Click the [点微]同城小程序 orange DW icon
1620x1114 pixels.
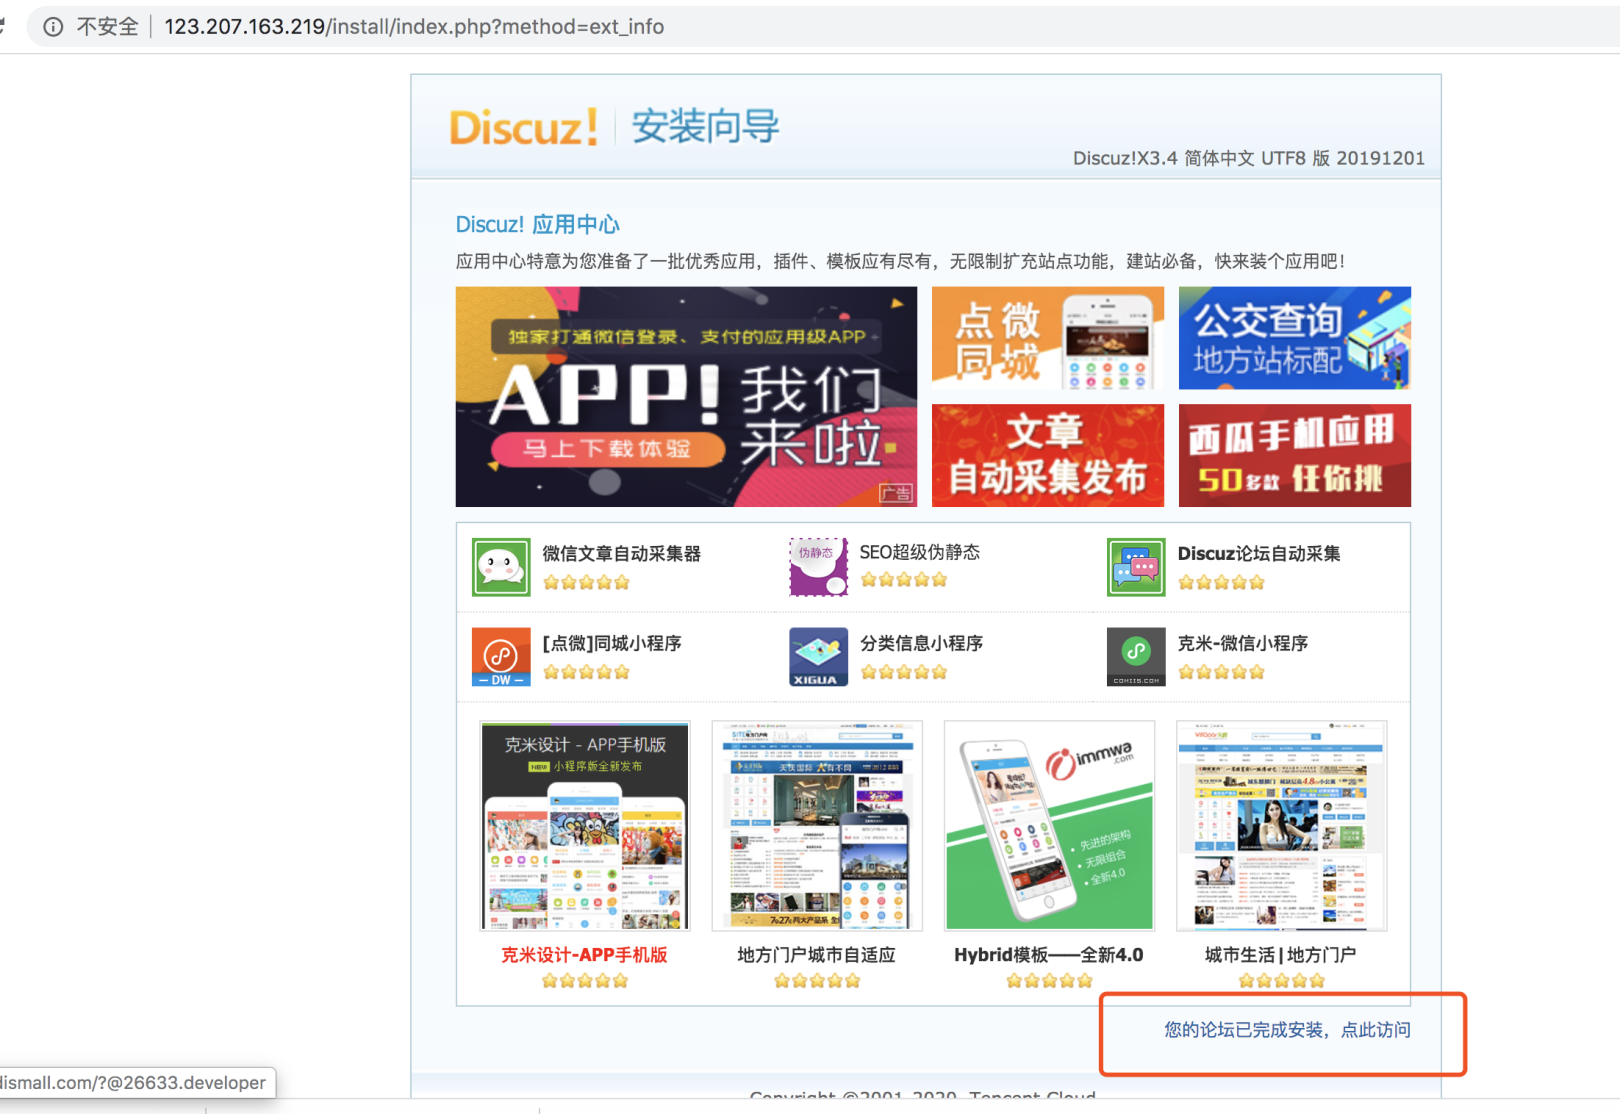pos(501,657)
